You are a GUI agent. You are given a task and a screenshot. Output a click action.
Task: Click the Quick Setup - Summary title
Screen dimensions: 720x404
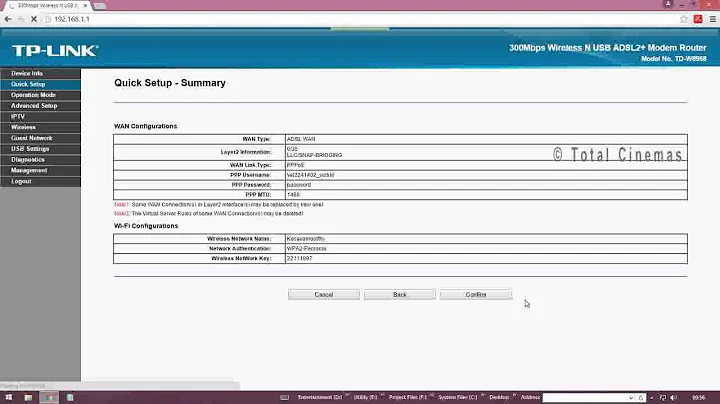tap(170, 83)
